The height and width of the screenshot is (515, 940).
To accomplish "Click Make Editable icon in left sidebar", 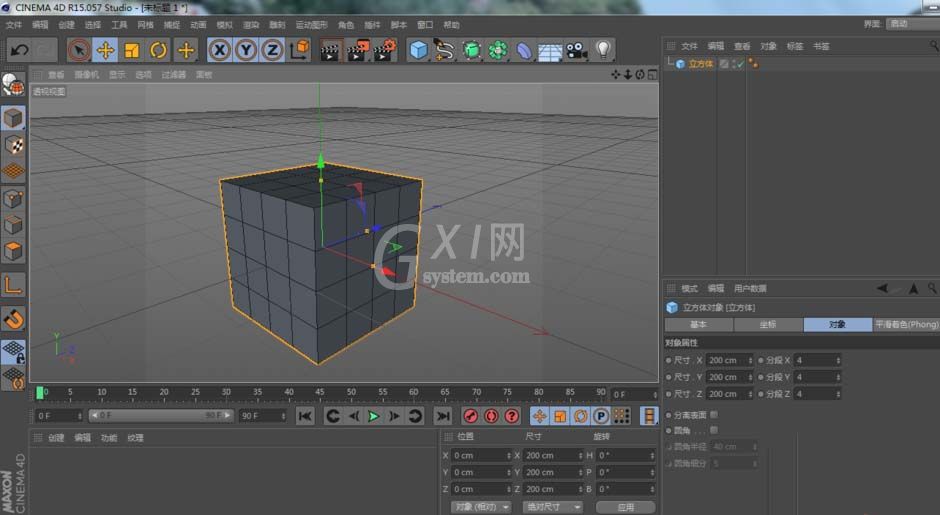I will (x=13, y=85).
